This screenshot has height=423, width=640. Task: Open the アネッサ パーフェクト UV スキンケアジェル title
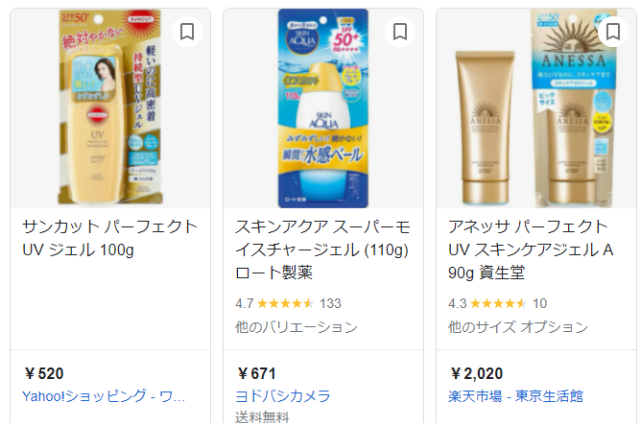pyautogui.click(x=531, y=249)
